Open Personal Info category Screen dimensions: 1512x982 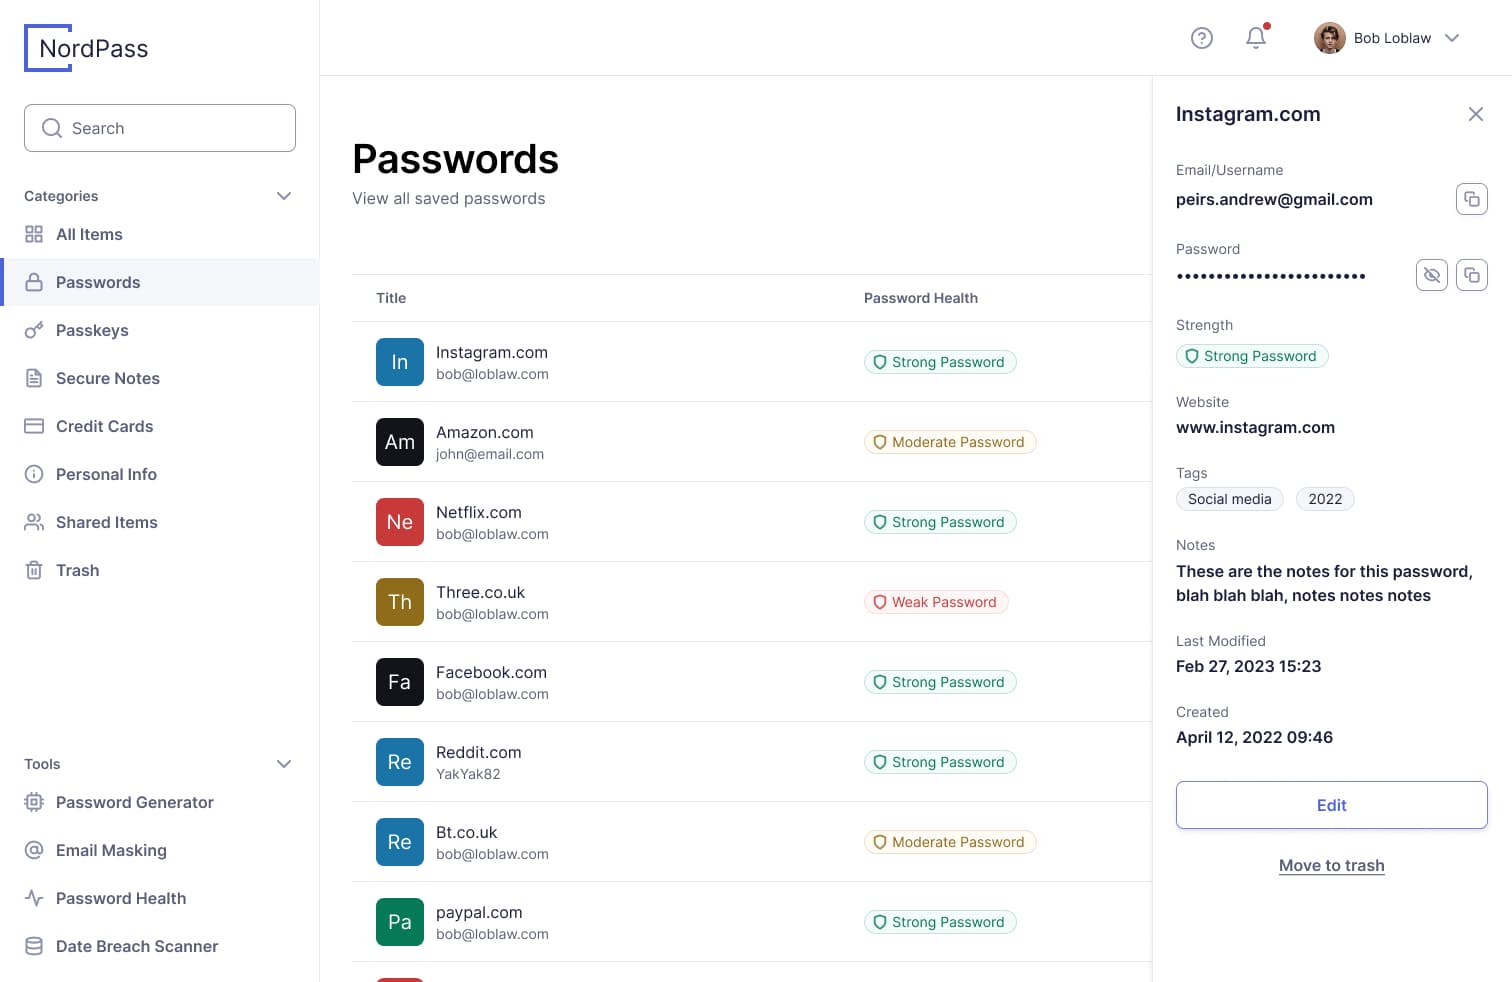click(x=160, y=474)
